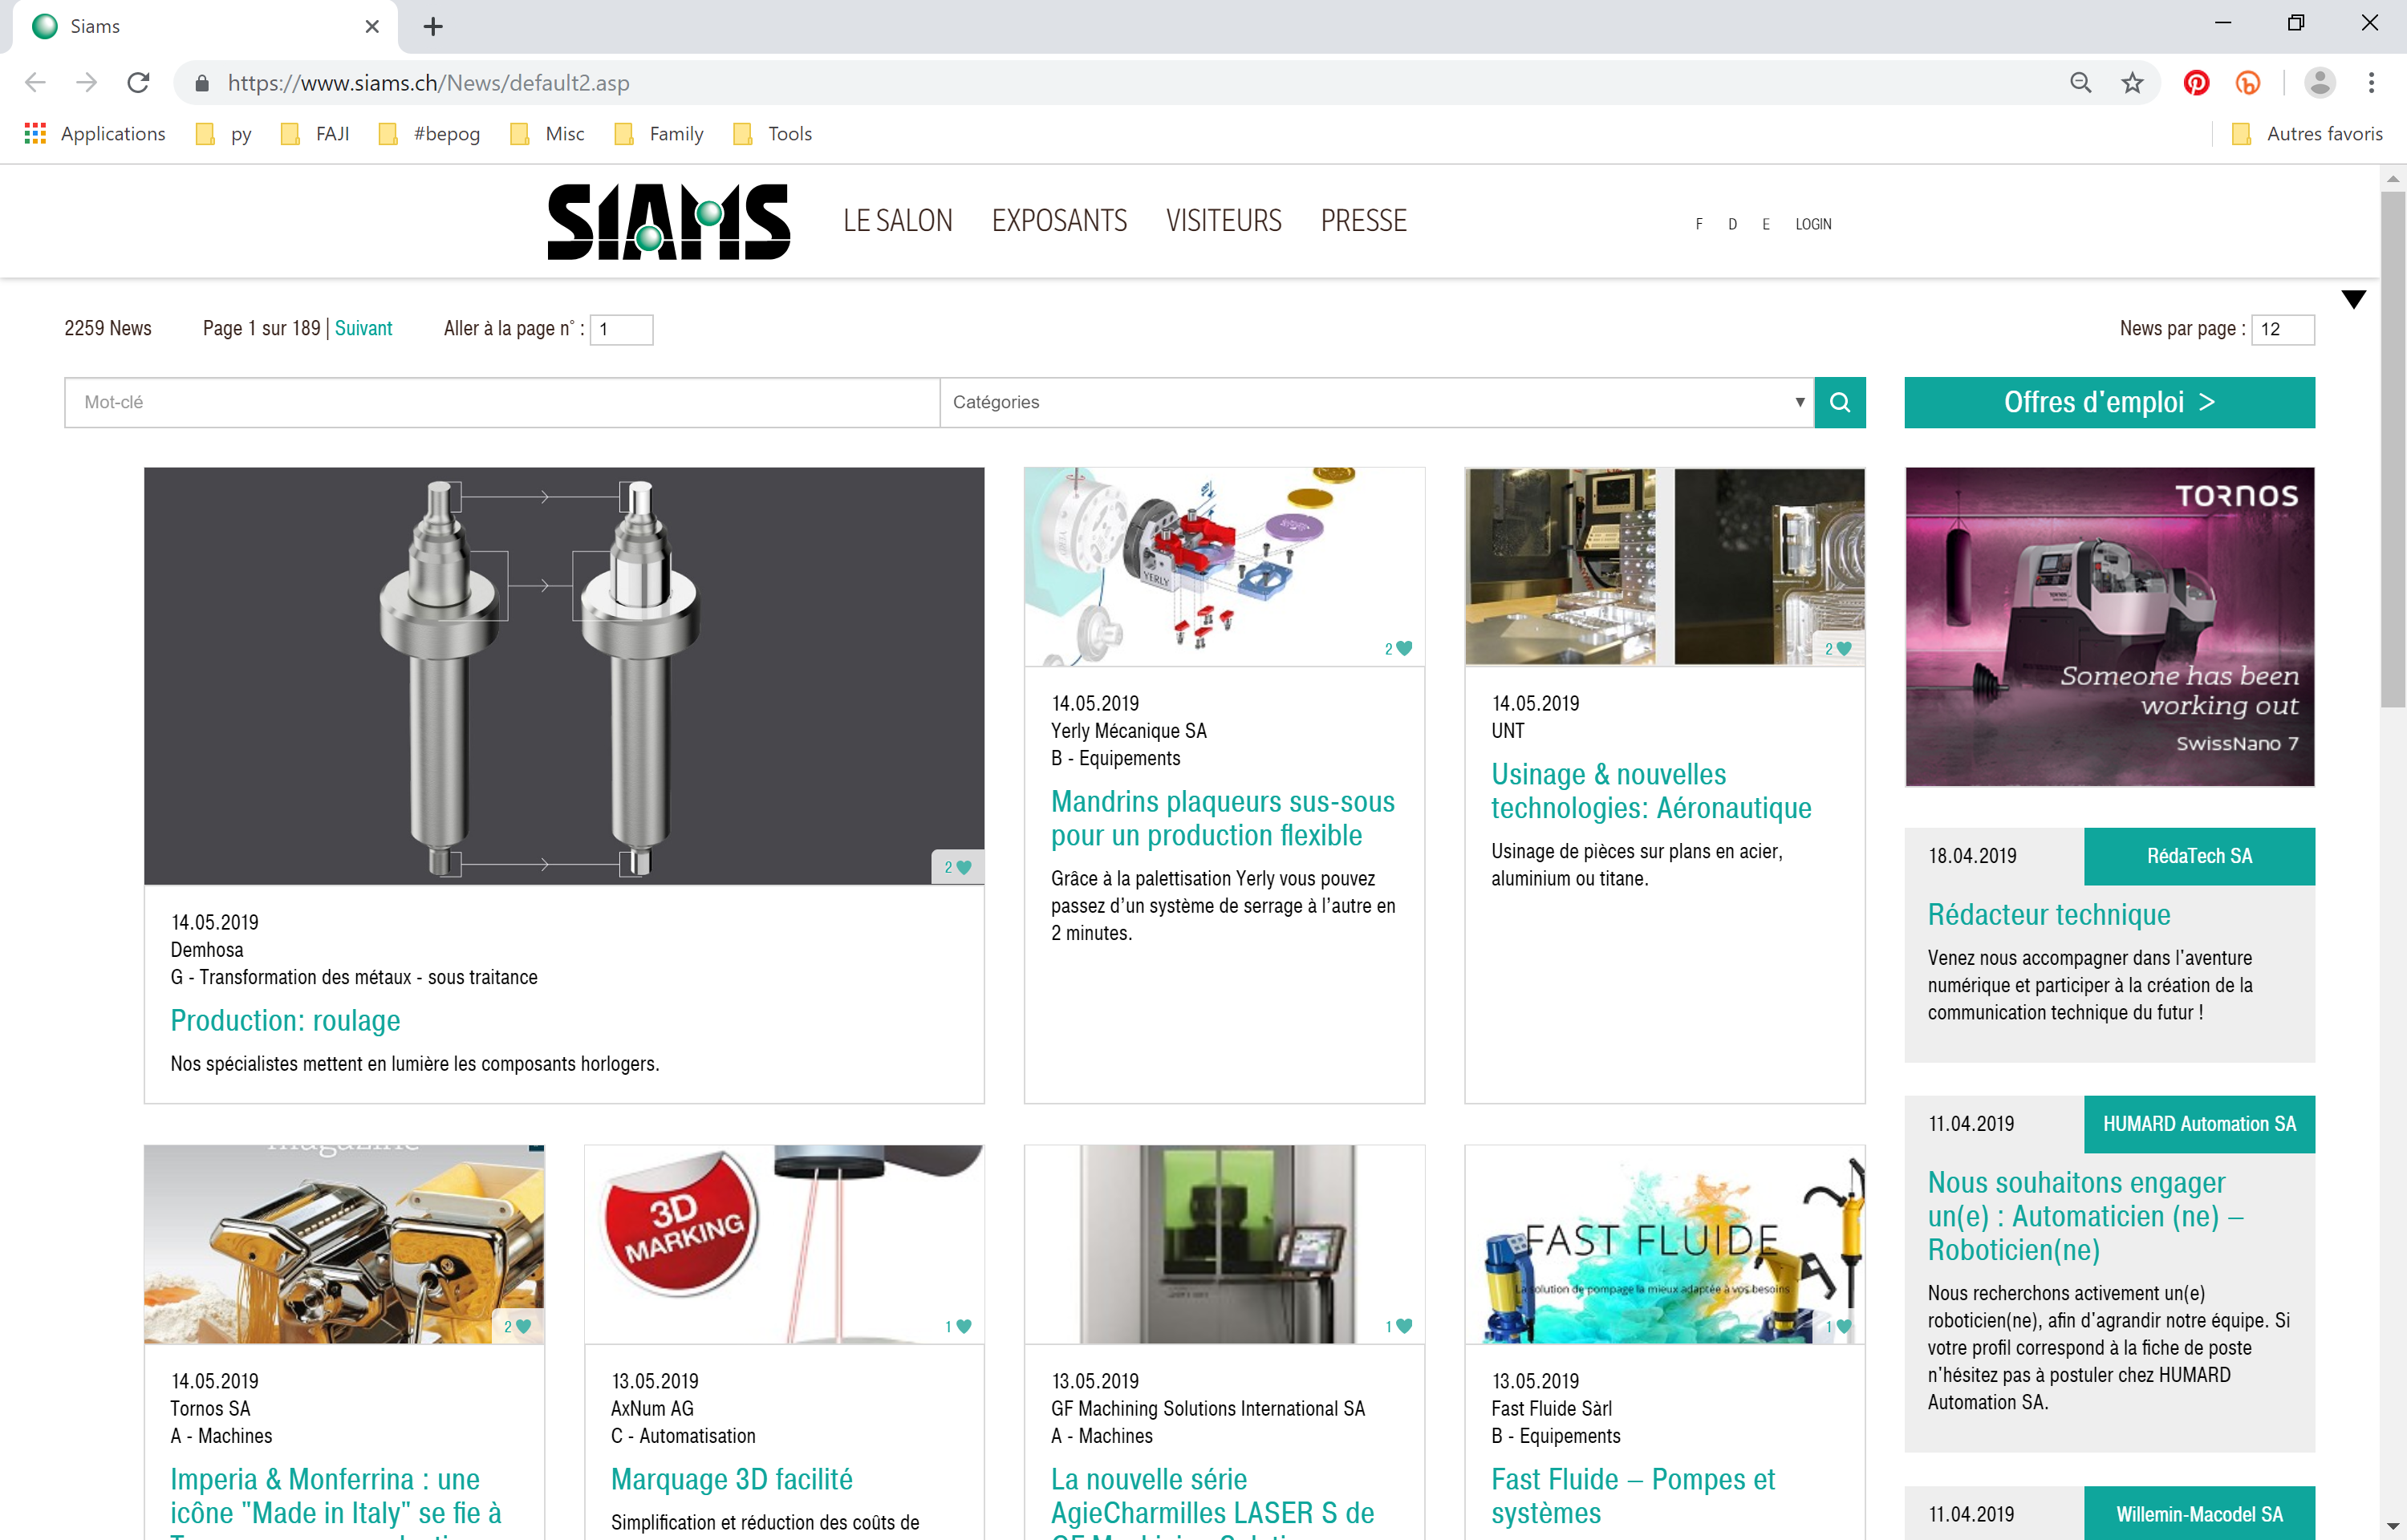Switch language to E (English)
This screenshot has width=2407, height=1540.
1766,225
